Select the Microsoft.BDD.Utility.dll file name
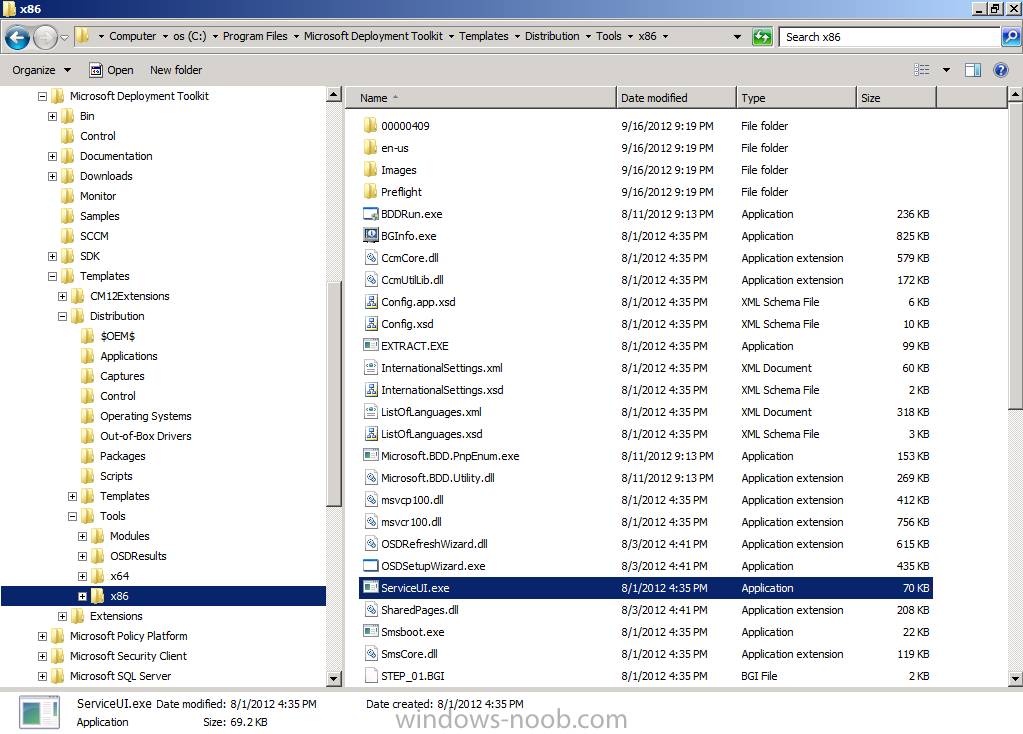The width and height of the screenshot is (1023, 734). coord(438,478)
